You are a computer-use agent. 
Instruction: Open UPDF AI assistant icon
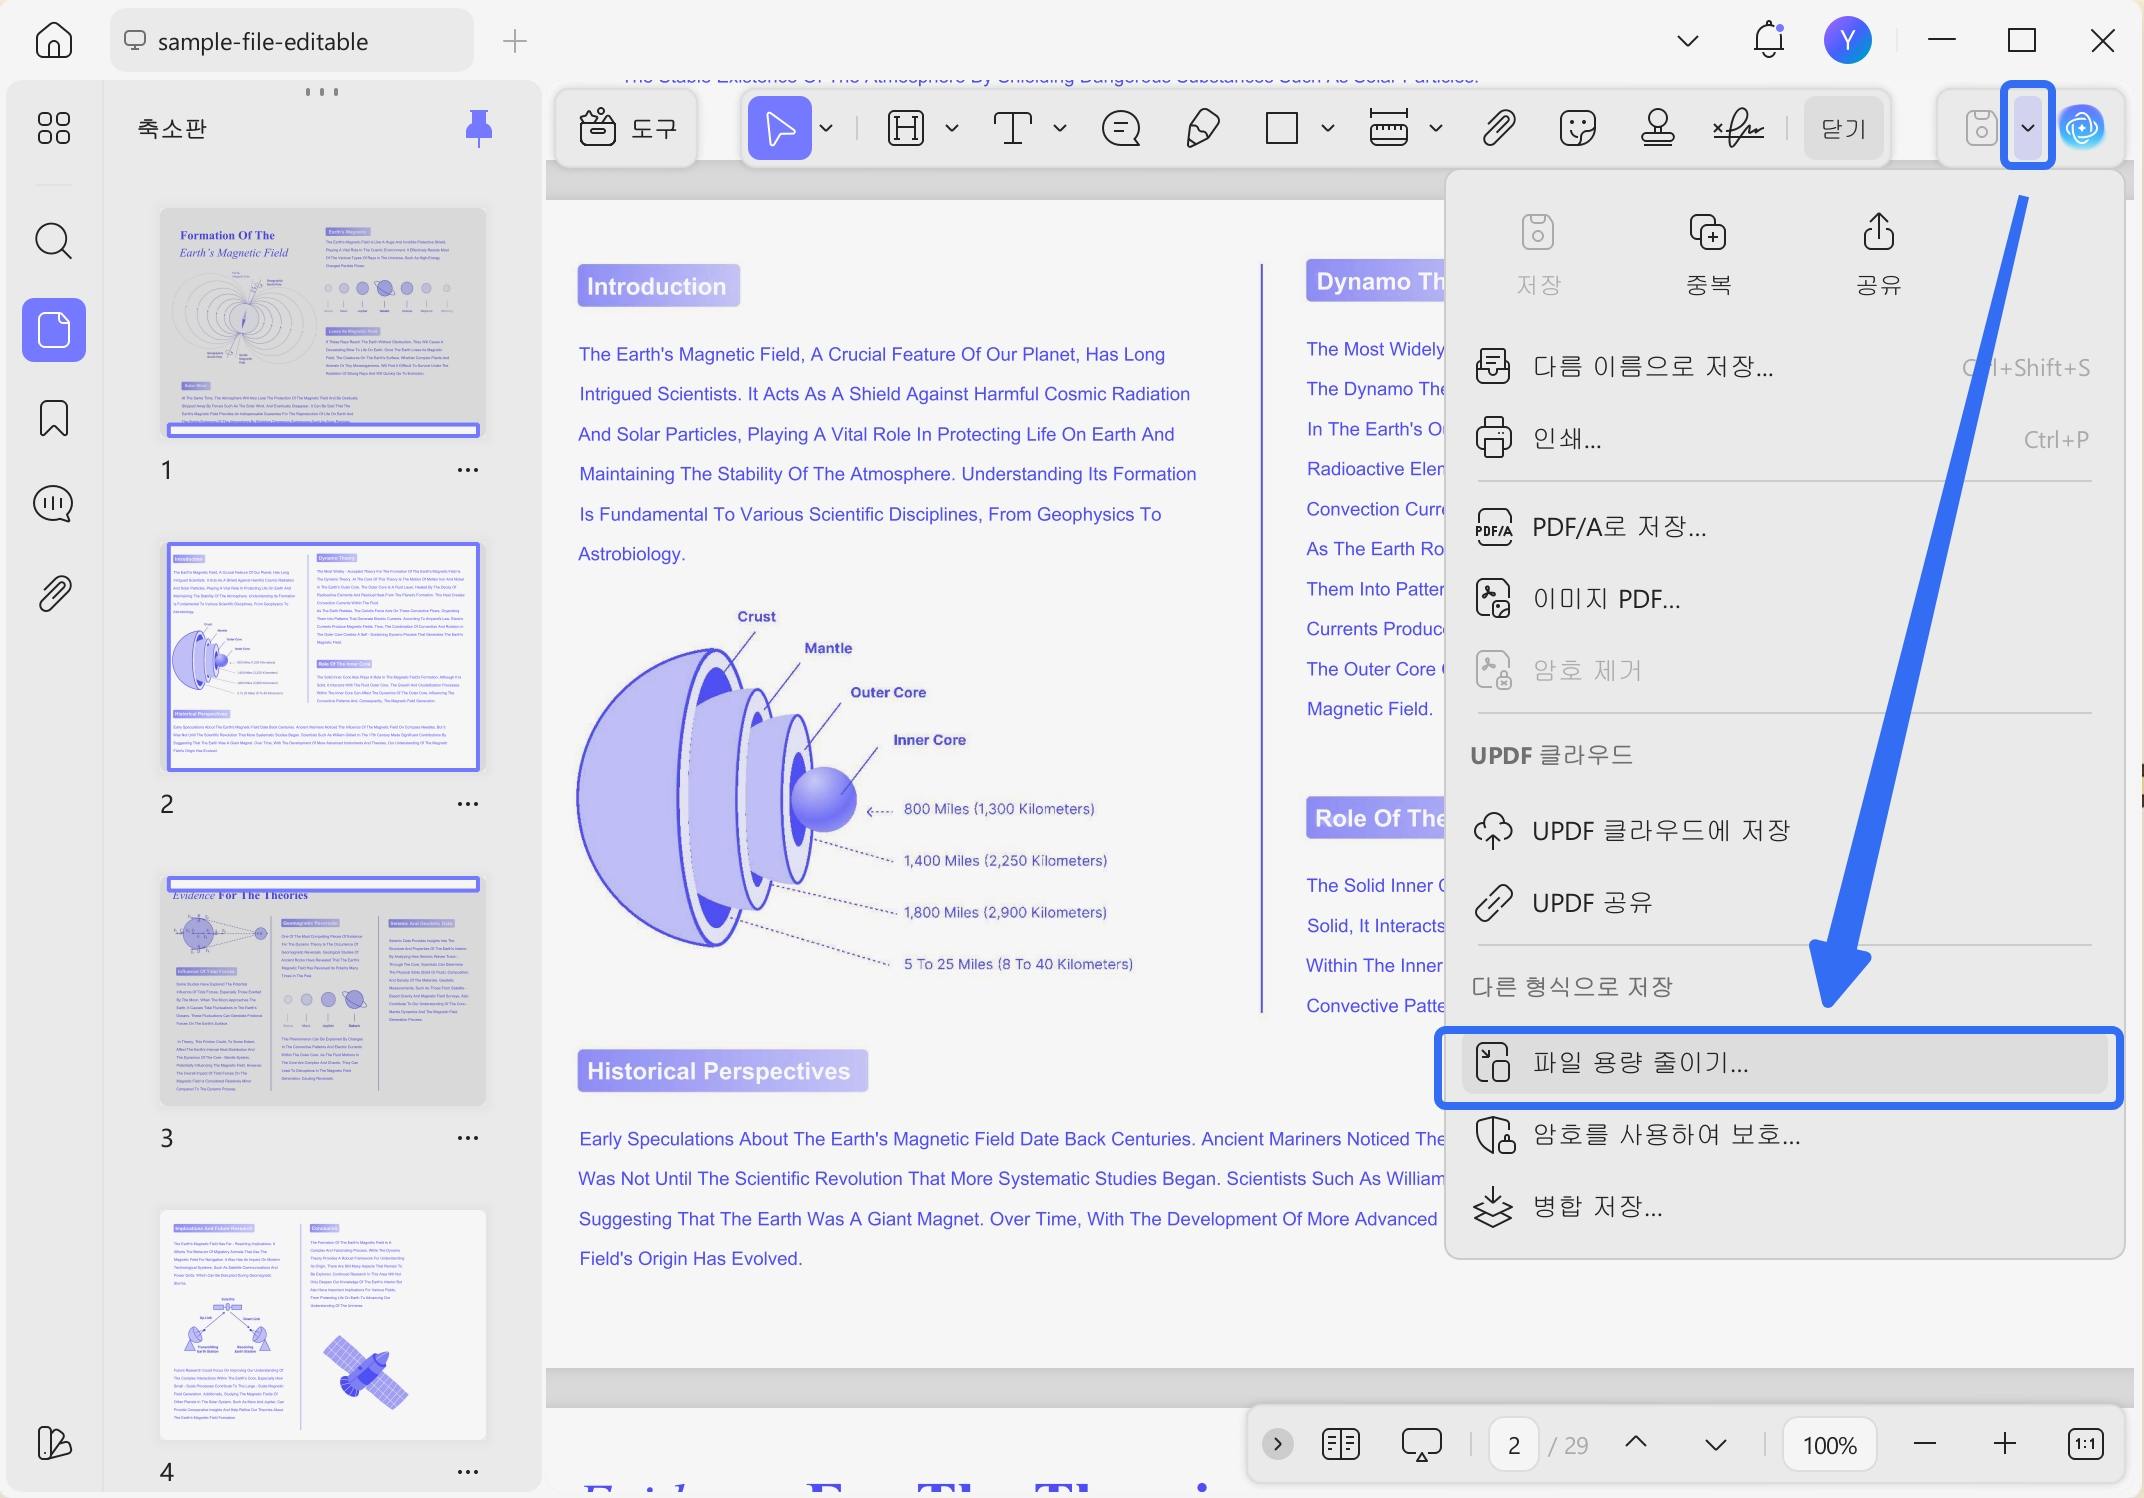pyautogui.click(x=2083, y=127)
